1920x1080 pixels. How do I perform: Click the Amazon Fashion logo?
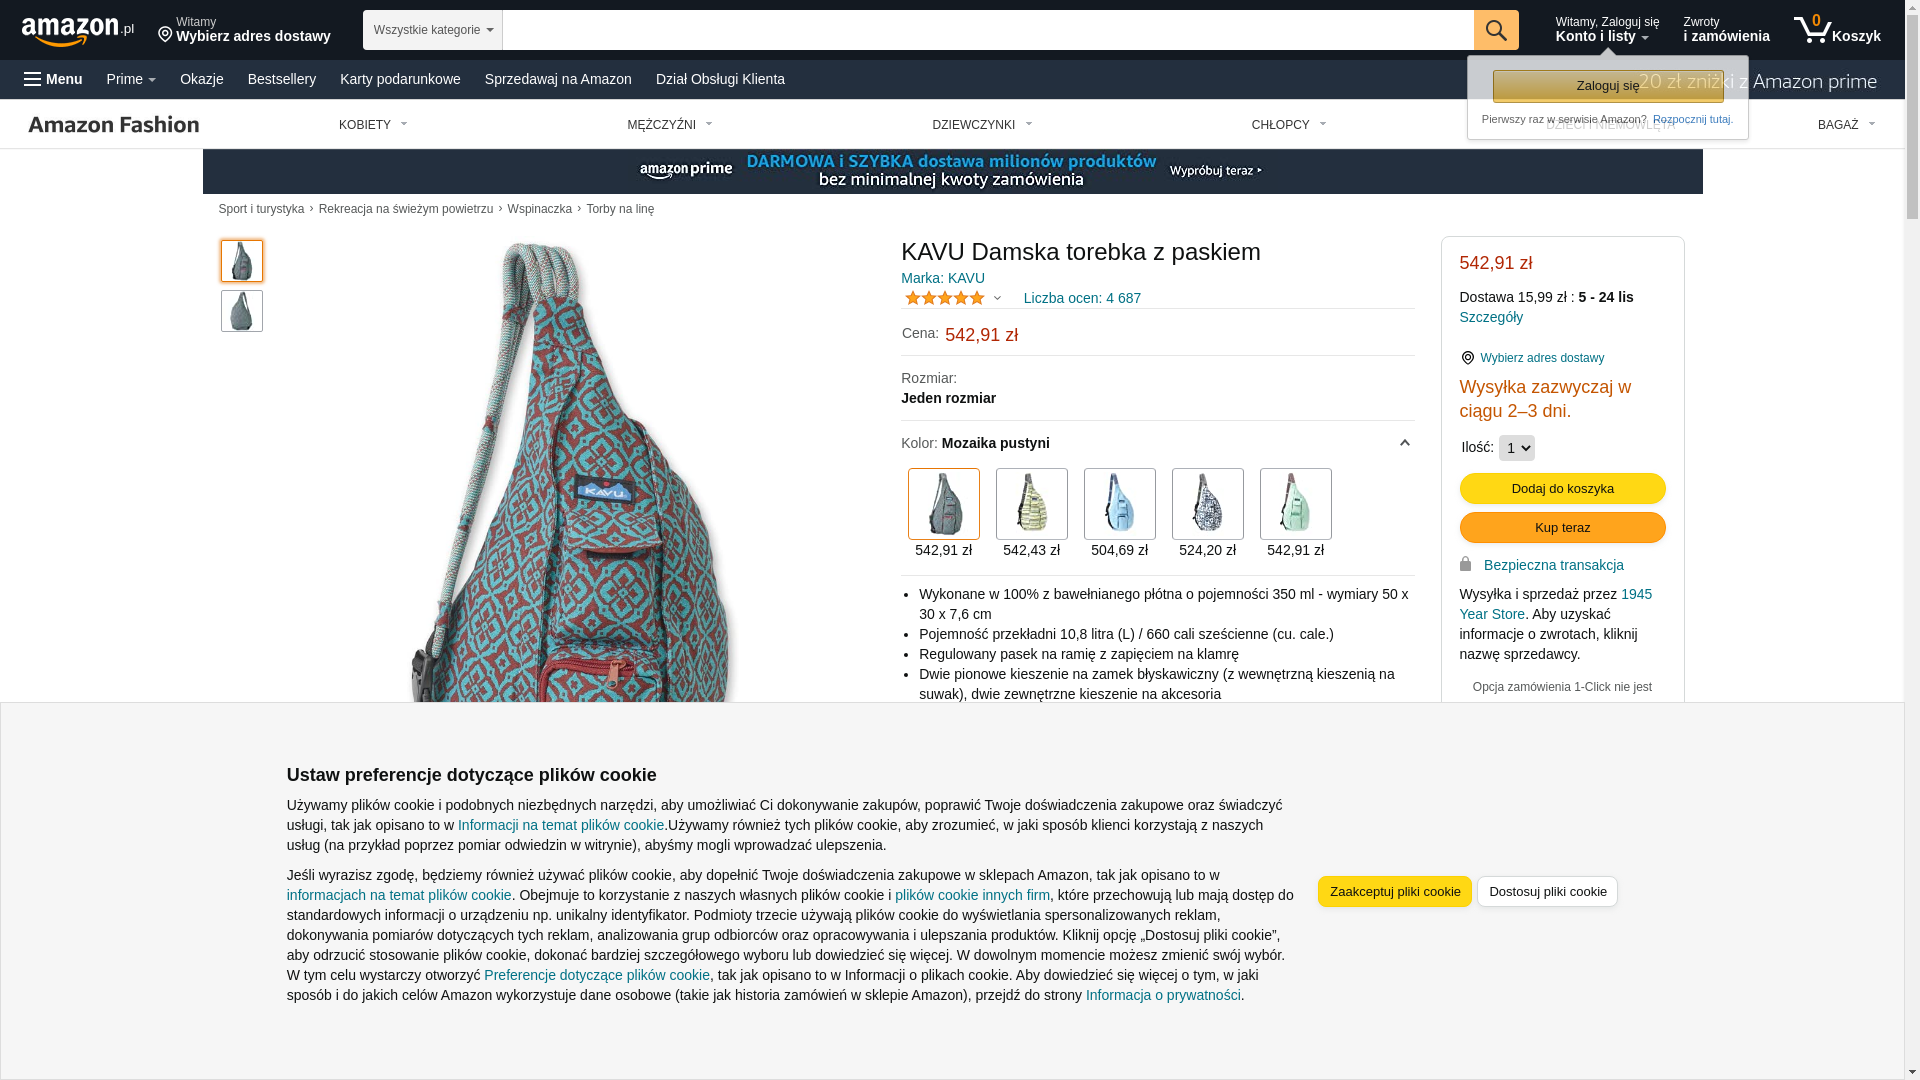tap(114, 124)
